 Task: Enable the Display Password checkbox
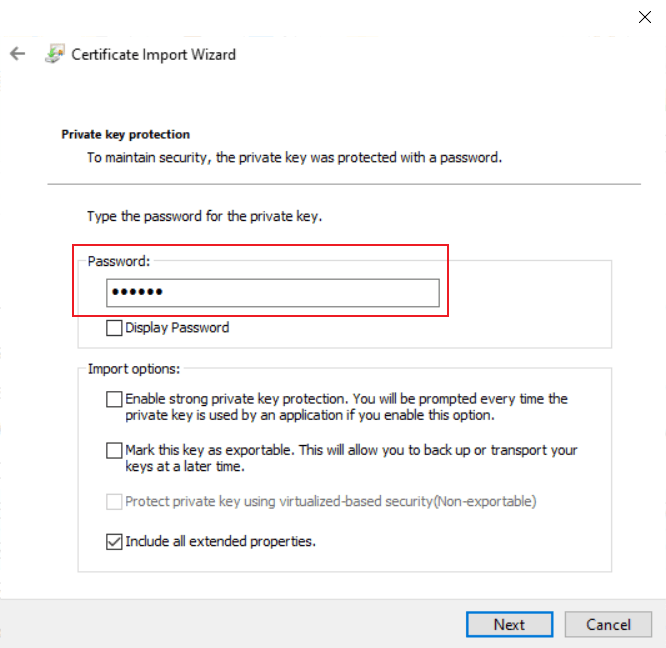click(114, 327)
